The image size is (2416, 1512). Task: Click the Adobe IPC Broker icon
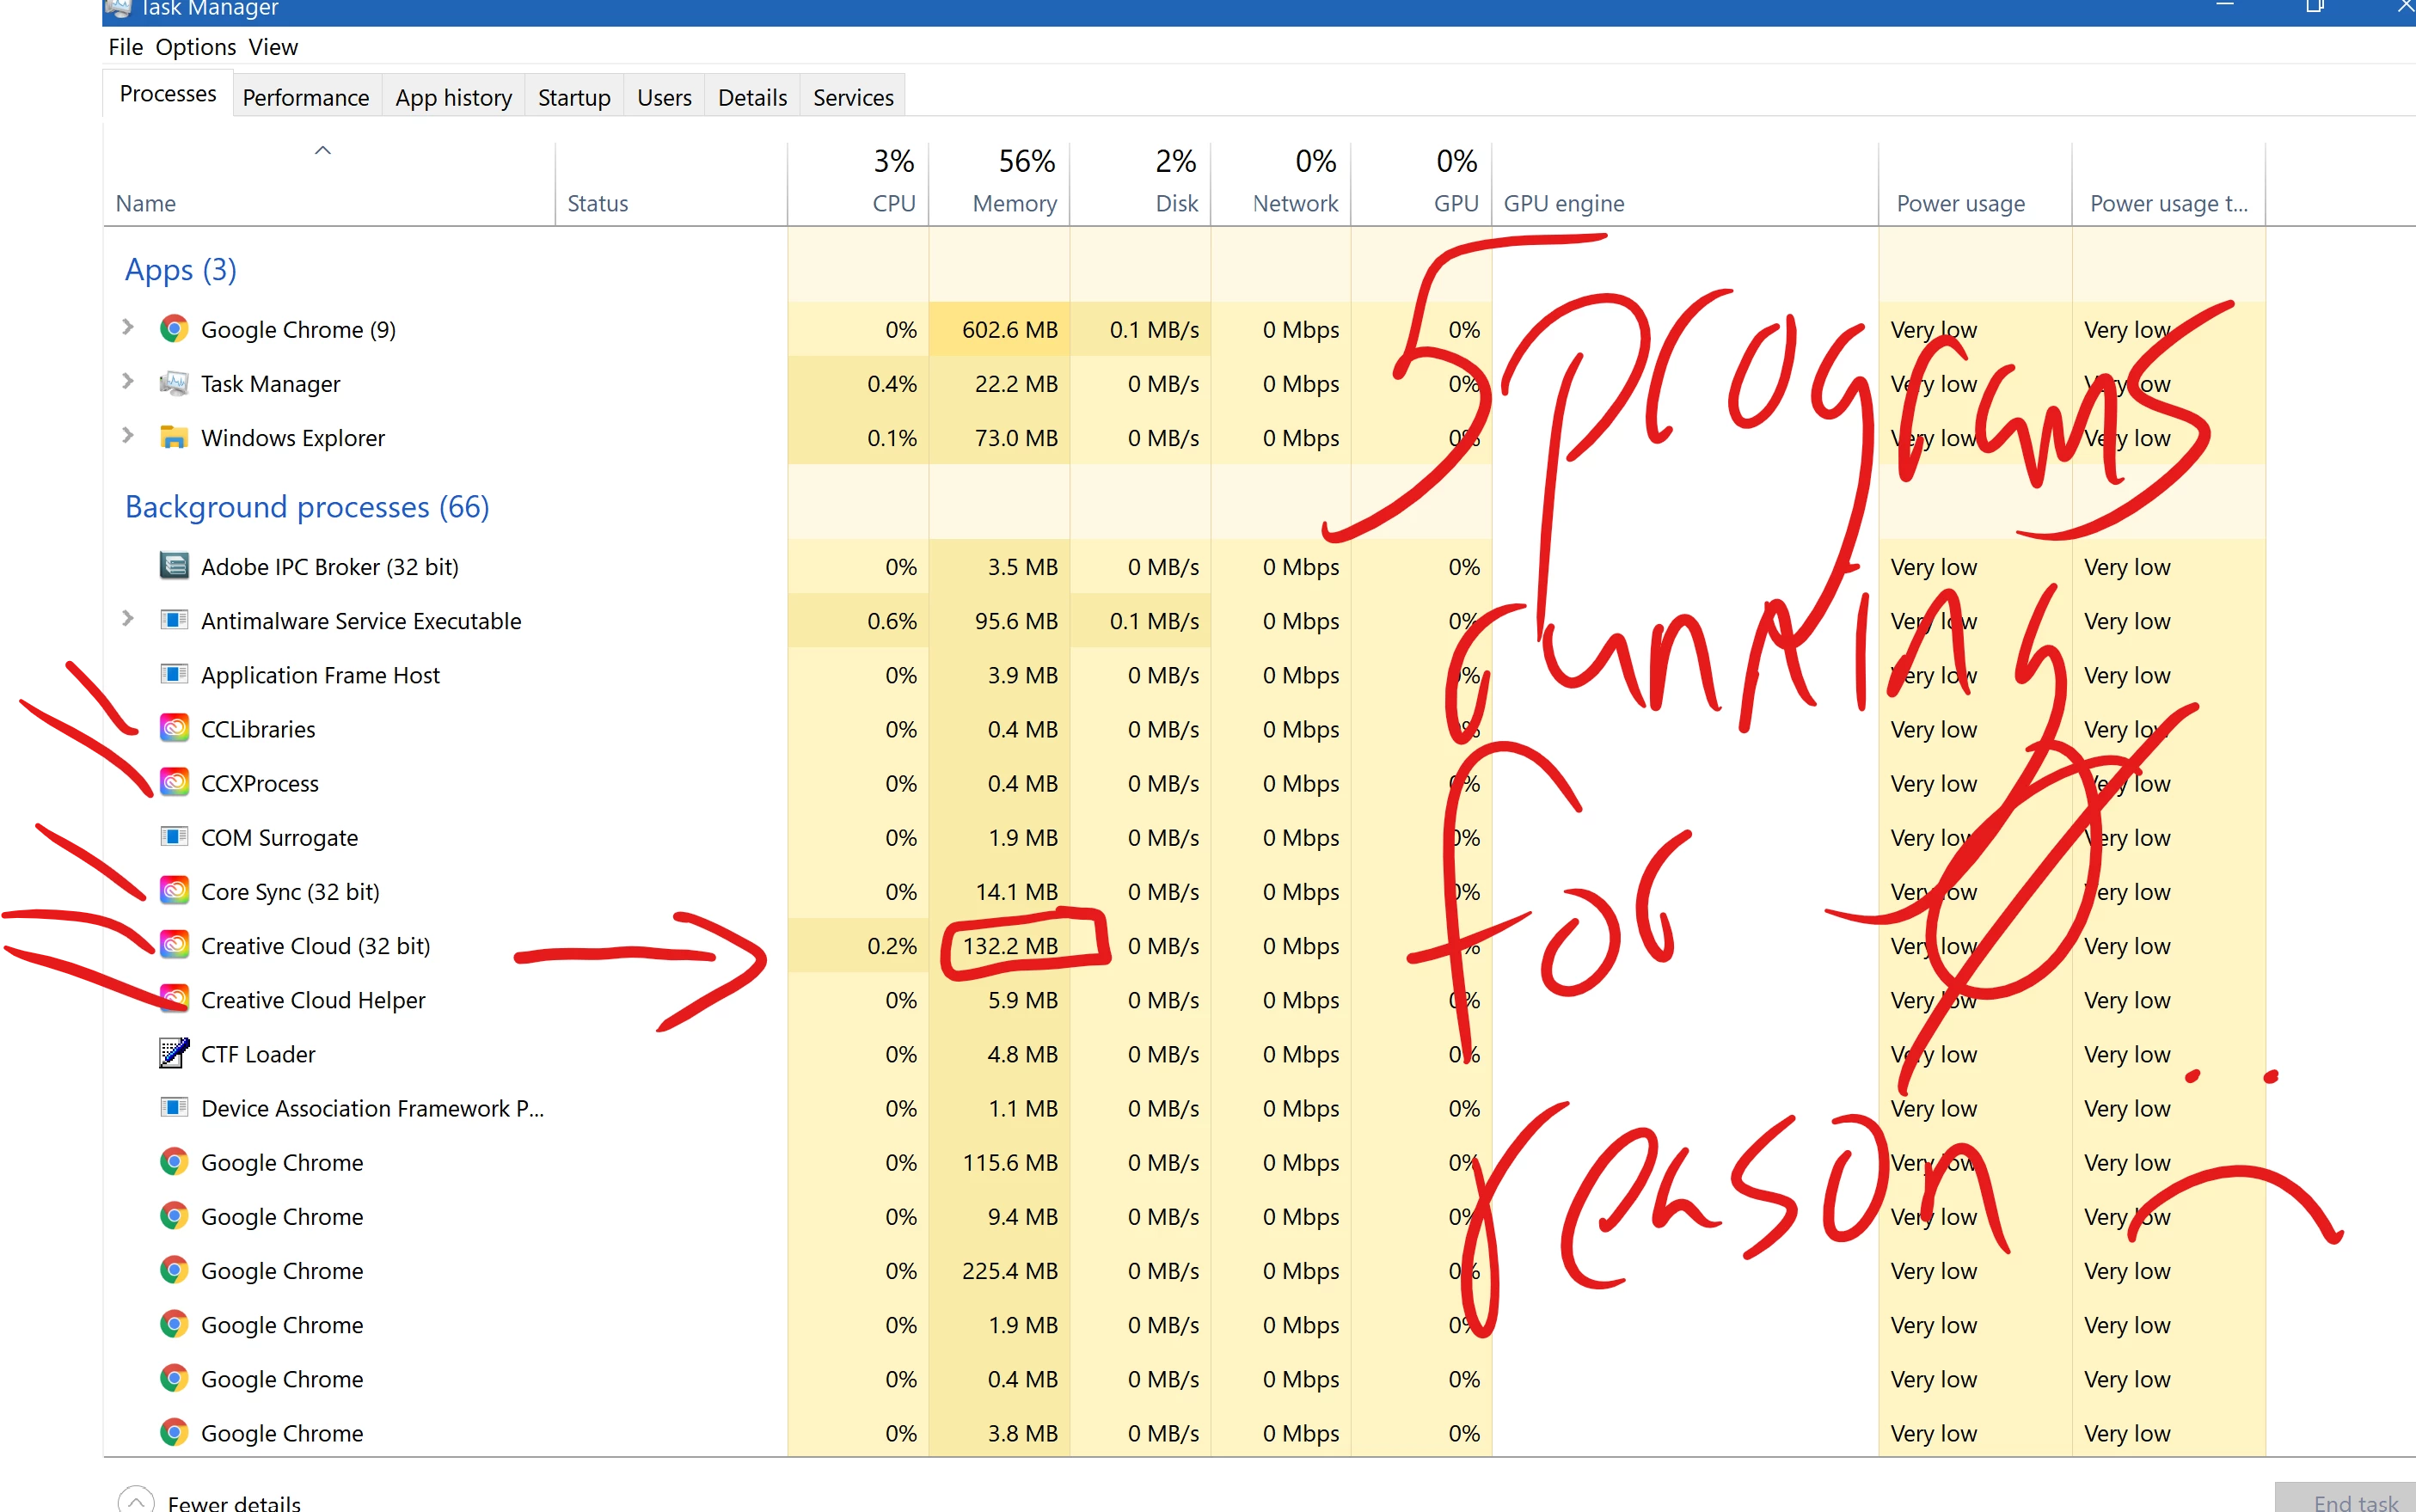174,566
